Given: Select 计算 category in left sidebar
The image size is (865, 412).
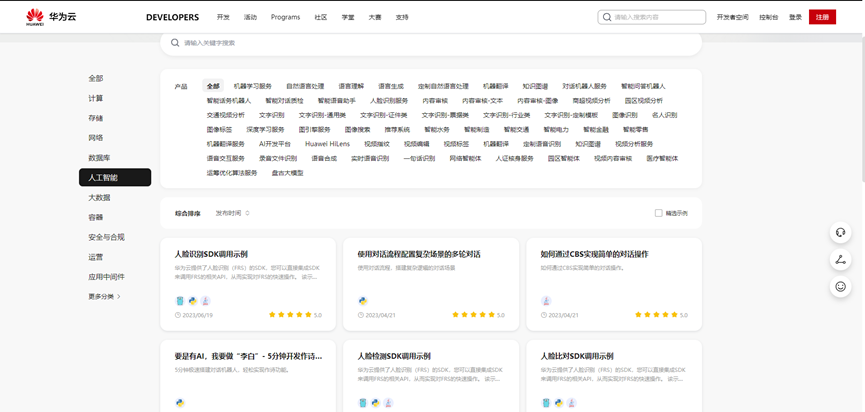Looking at the screenshot, I should click(95, 98).
